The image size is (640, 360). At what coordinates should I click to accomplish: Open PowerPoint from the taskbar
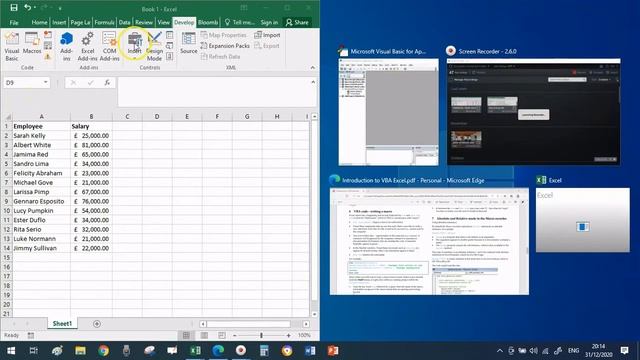(x=333, y=351)
